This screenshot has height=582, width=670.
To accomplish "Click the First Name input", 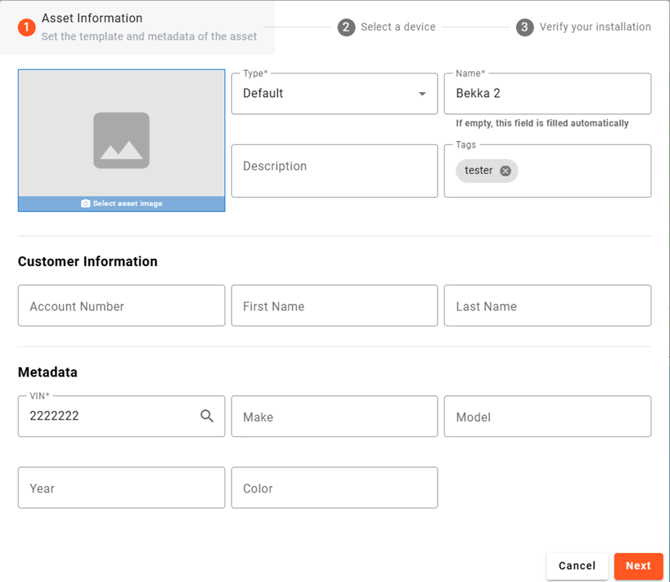I will click(334, 306).
